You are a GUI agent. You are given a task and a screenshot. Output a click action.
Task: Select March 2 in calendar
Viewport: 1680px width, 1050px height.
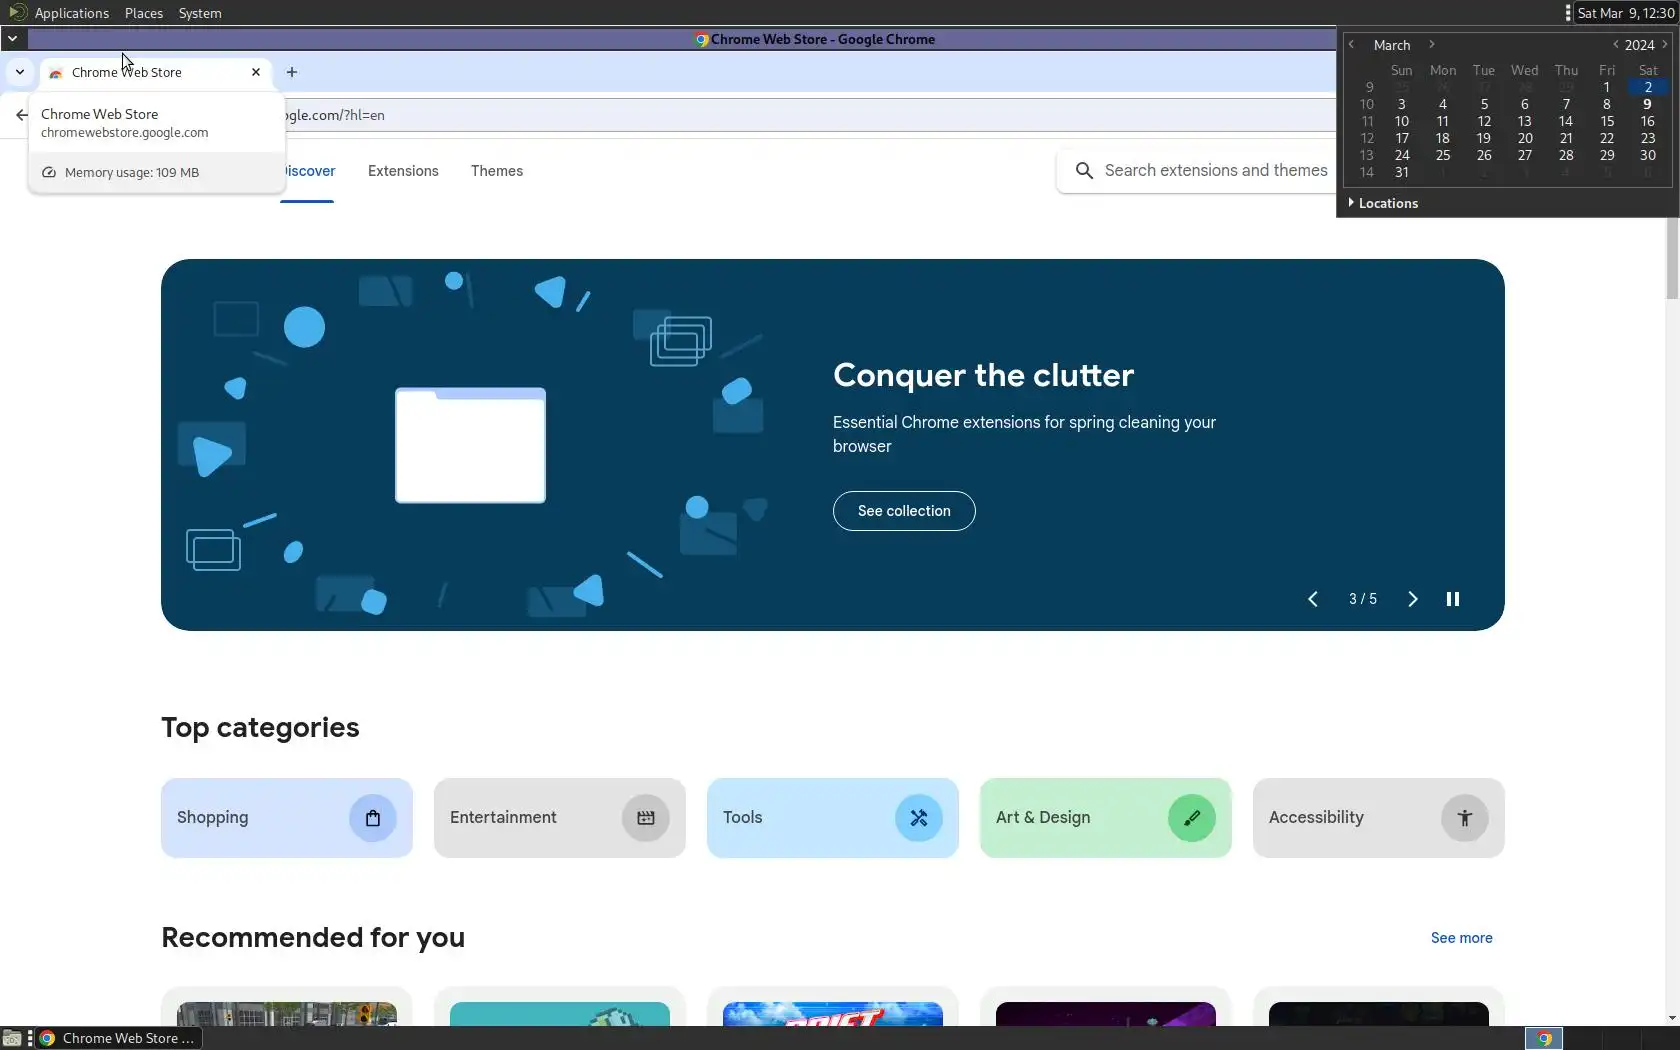[x=1648, y=87]
